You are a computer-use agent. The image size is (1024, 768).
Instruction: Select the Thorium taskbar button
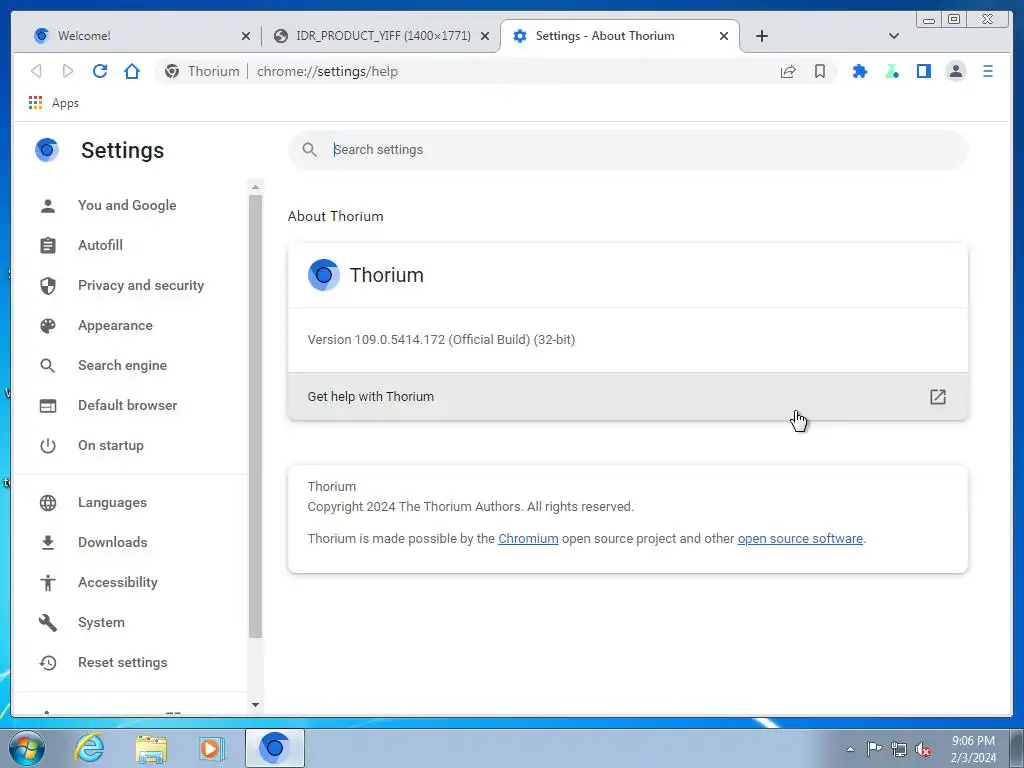coord(274,748)
